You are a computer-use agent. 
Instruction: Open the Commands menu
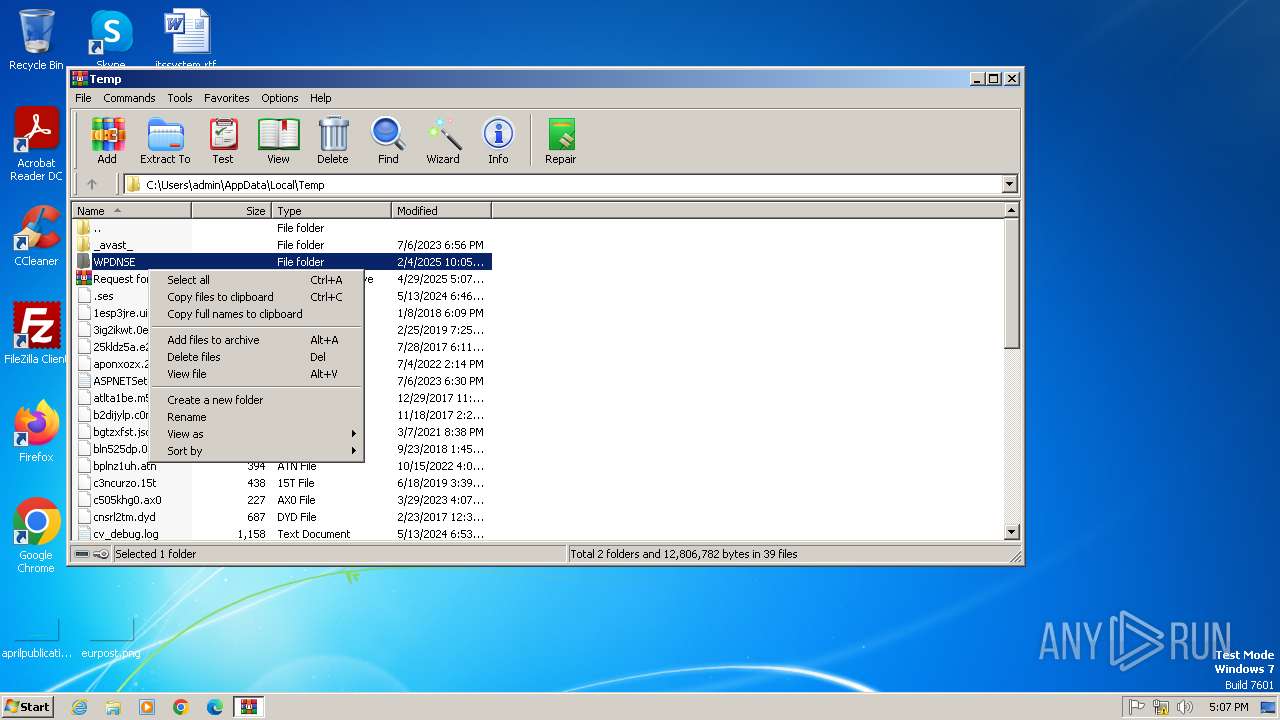click(x=129, y=98)
